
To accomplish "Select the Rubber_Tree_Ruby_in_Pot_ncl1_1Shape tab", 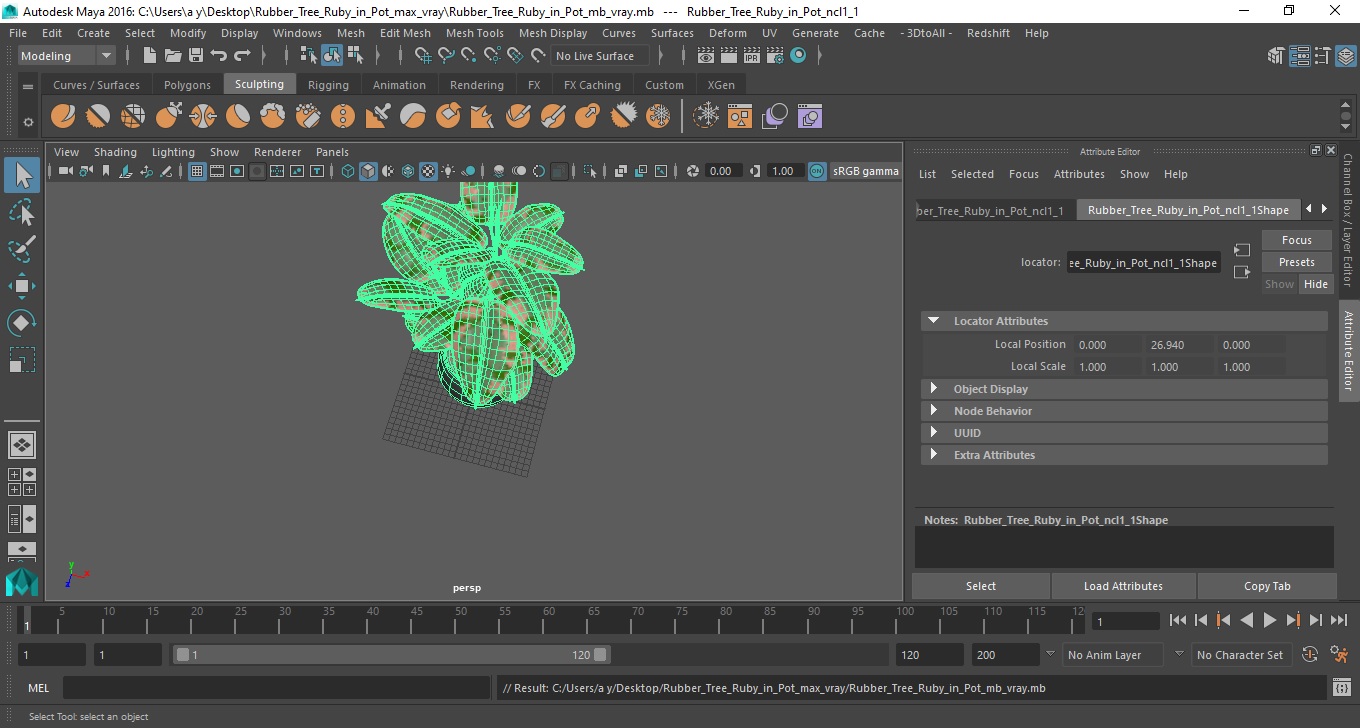I will (1188, 210).
